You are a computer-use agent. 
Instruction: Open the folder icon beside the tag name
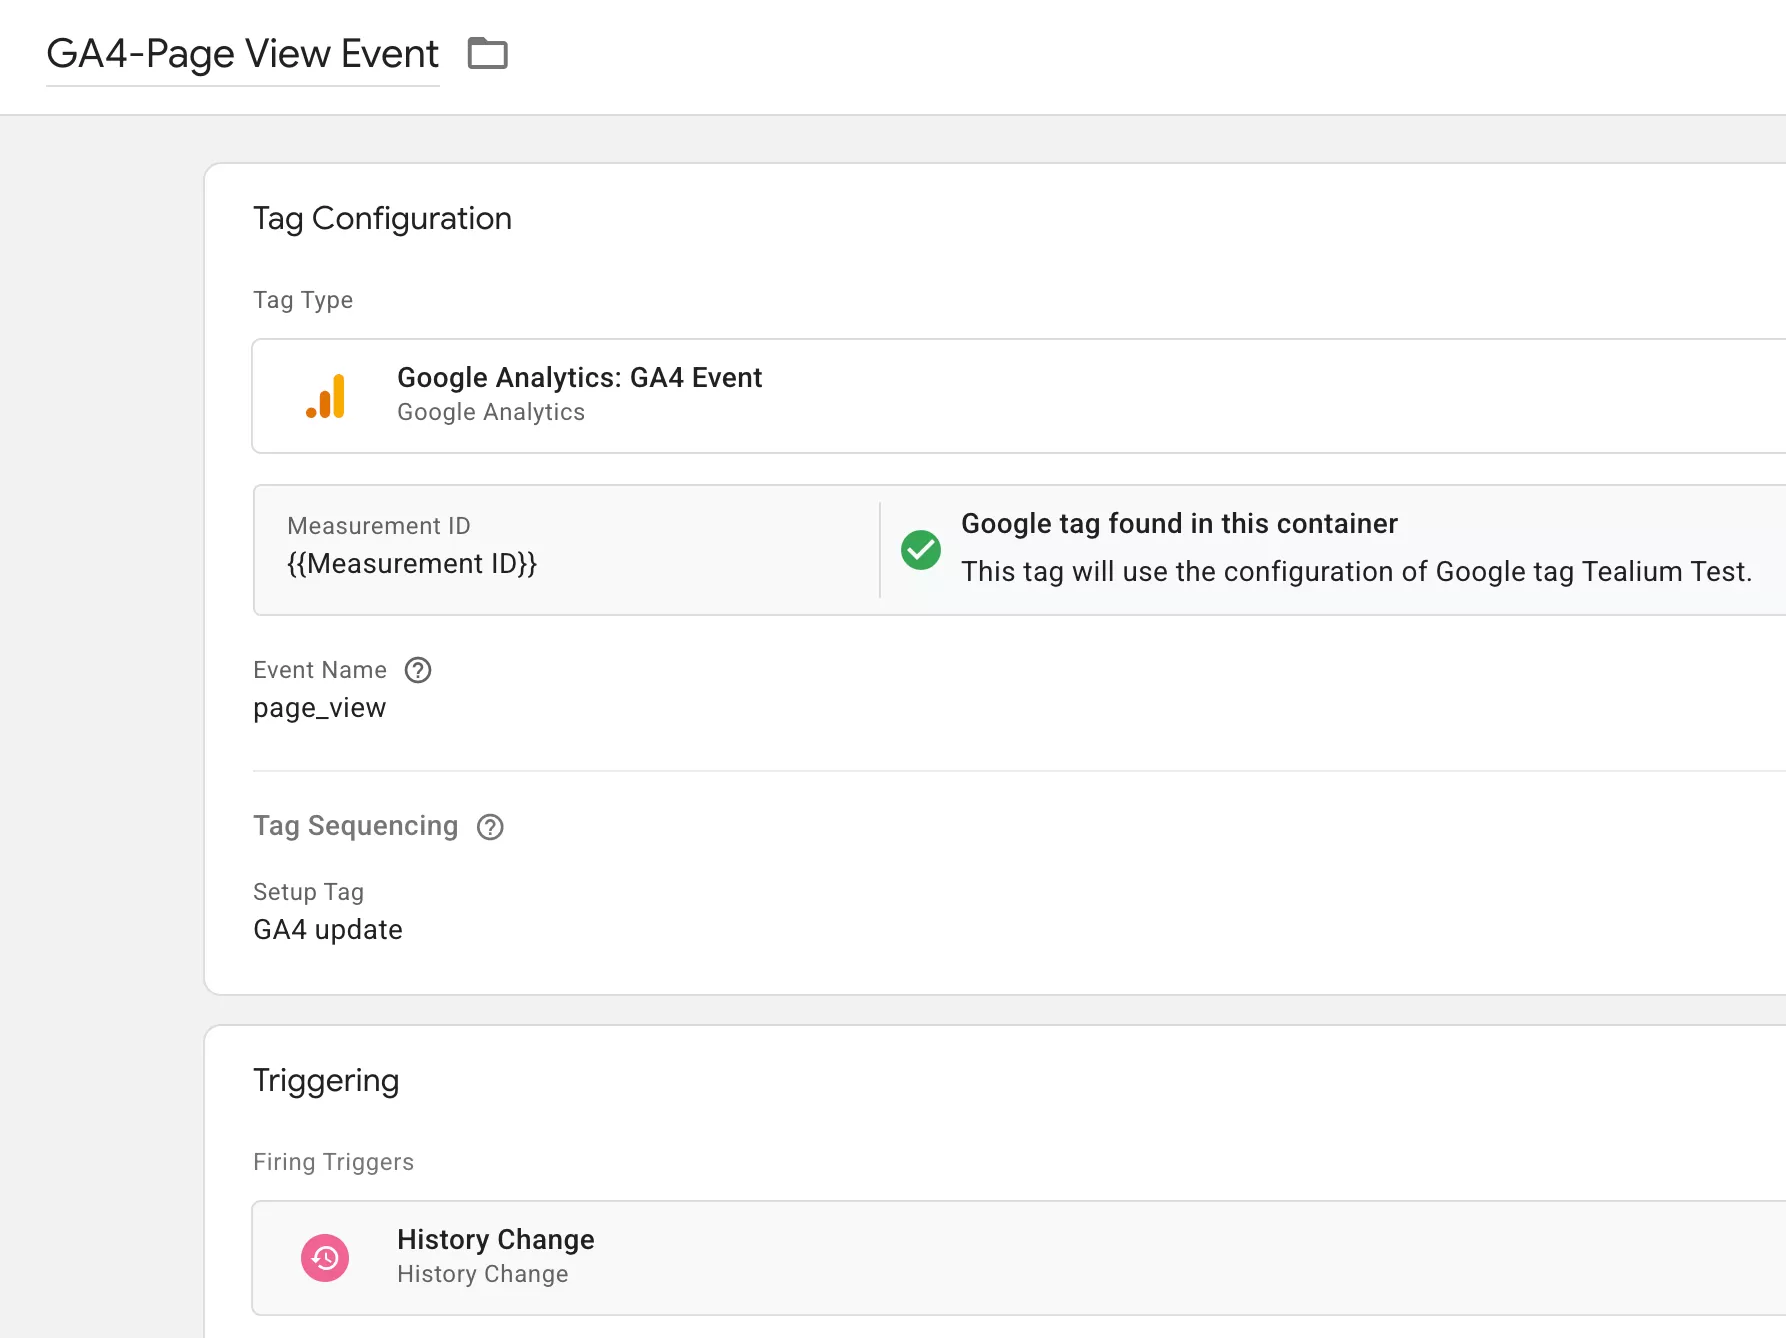488,53
